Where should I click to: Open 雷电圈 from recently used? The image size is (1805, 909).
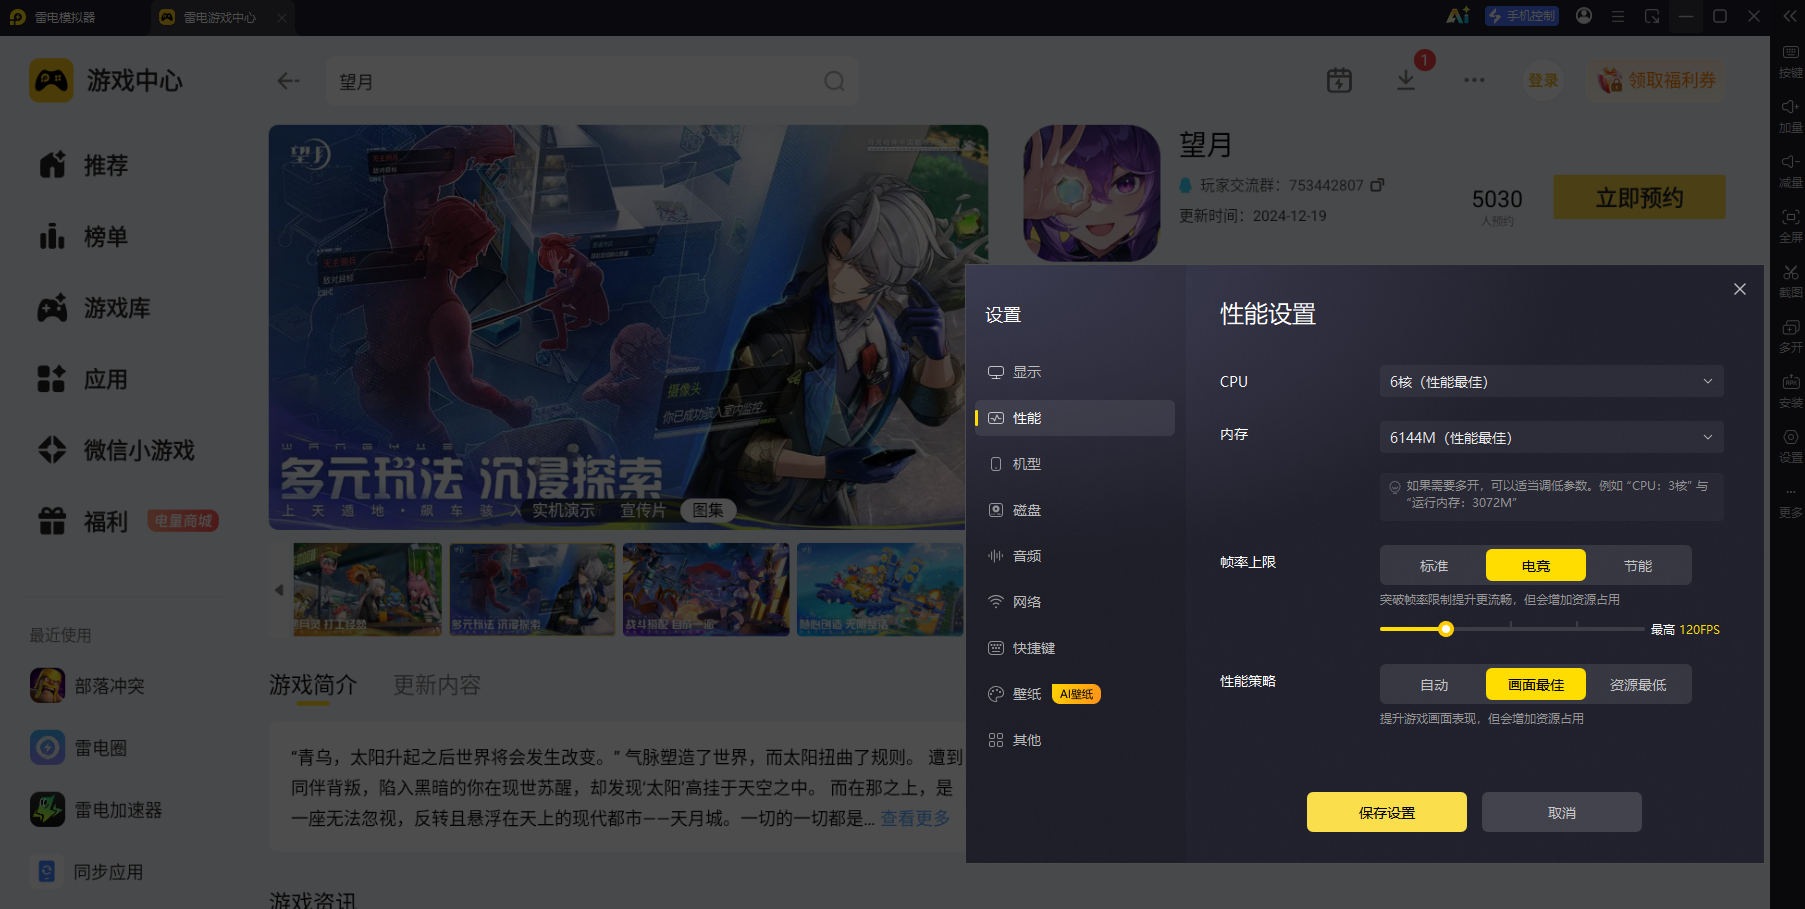pos(79,748)
